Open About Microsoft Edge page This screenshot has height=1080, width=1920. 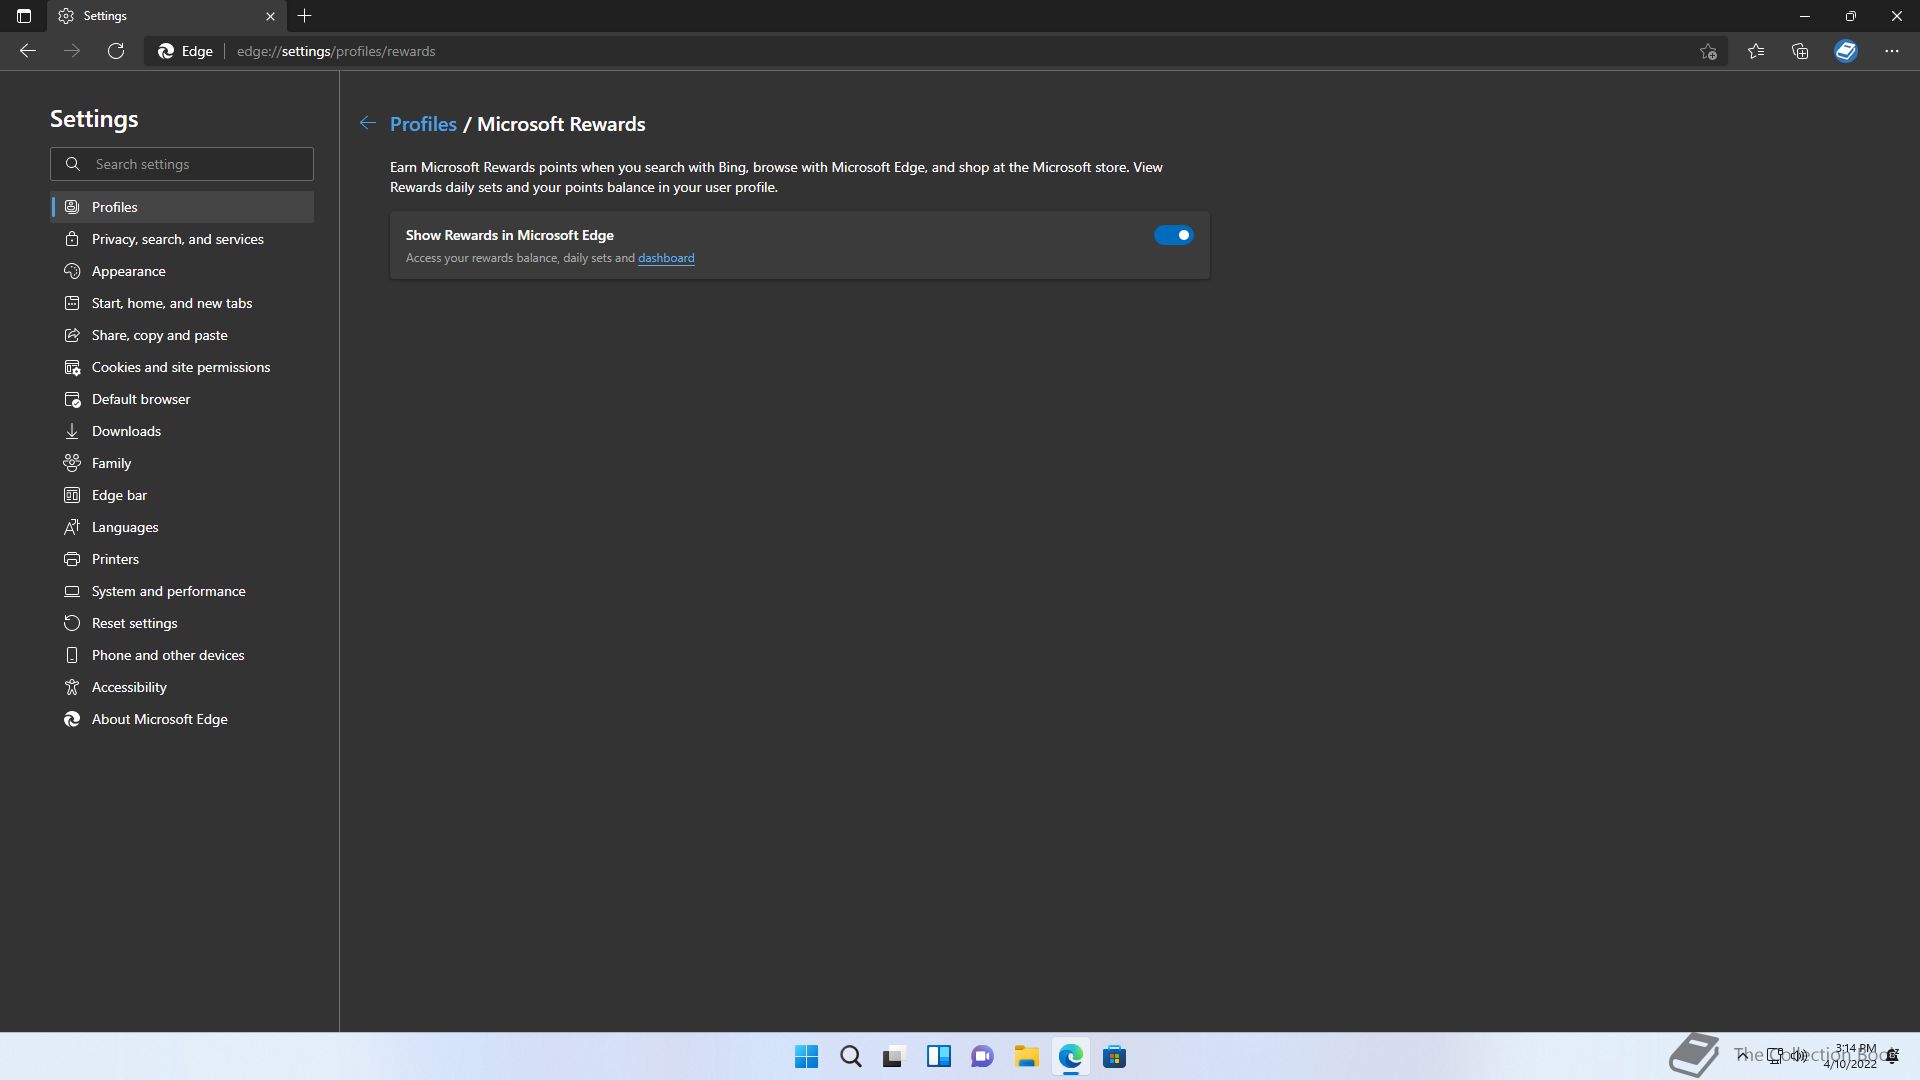click(182, 719)
